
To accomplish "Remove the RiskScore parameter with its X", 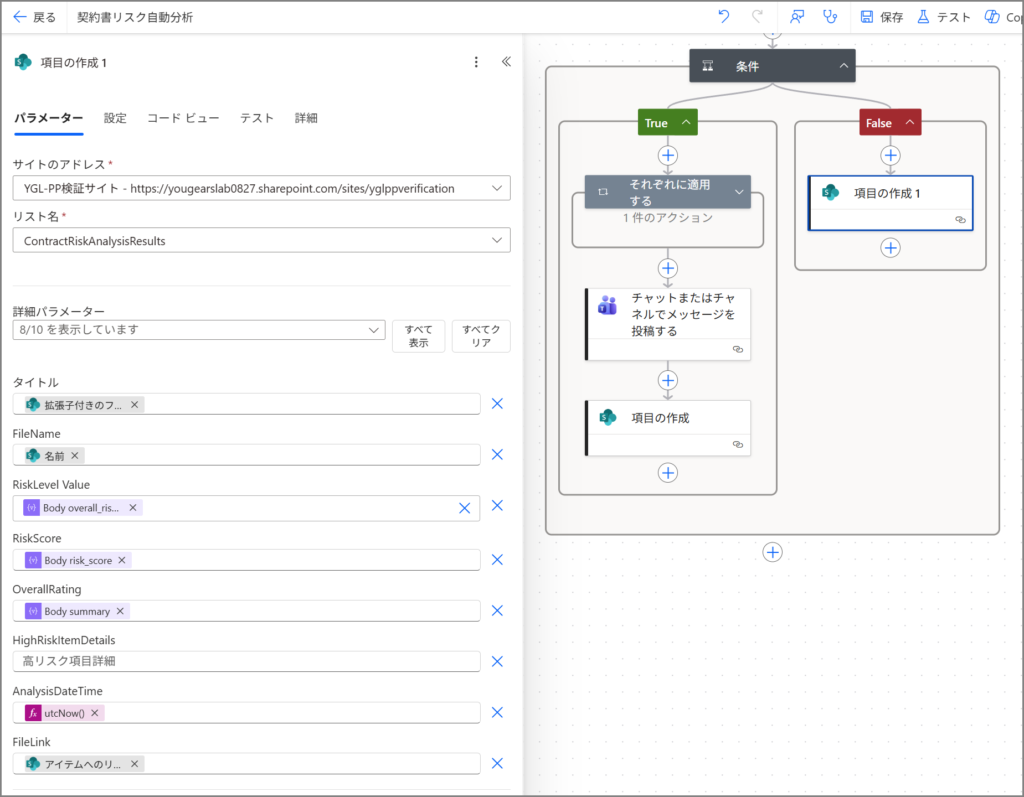I will click(x=497, y=559).
